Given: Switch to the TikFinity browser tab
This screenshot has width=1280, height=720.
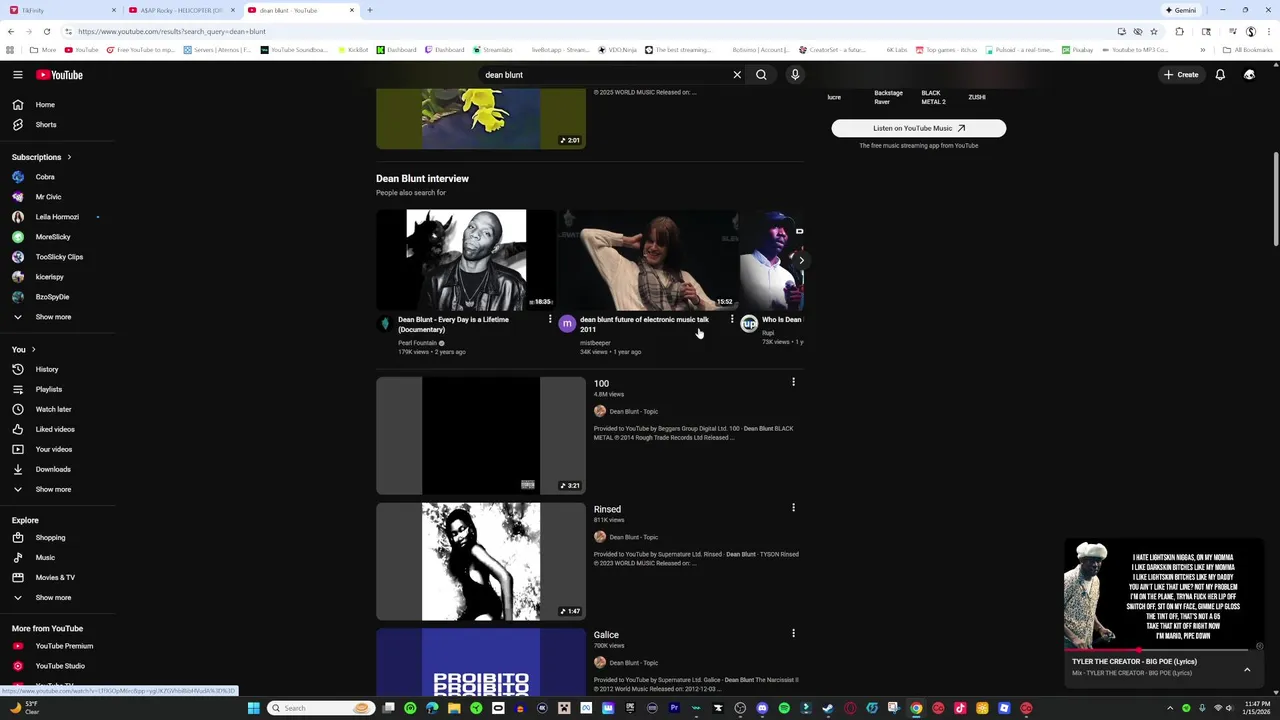Looking at the screenshot, I should pyautogui.click(x=62, y=10).
